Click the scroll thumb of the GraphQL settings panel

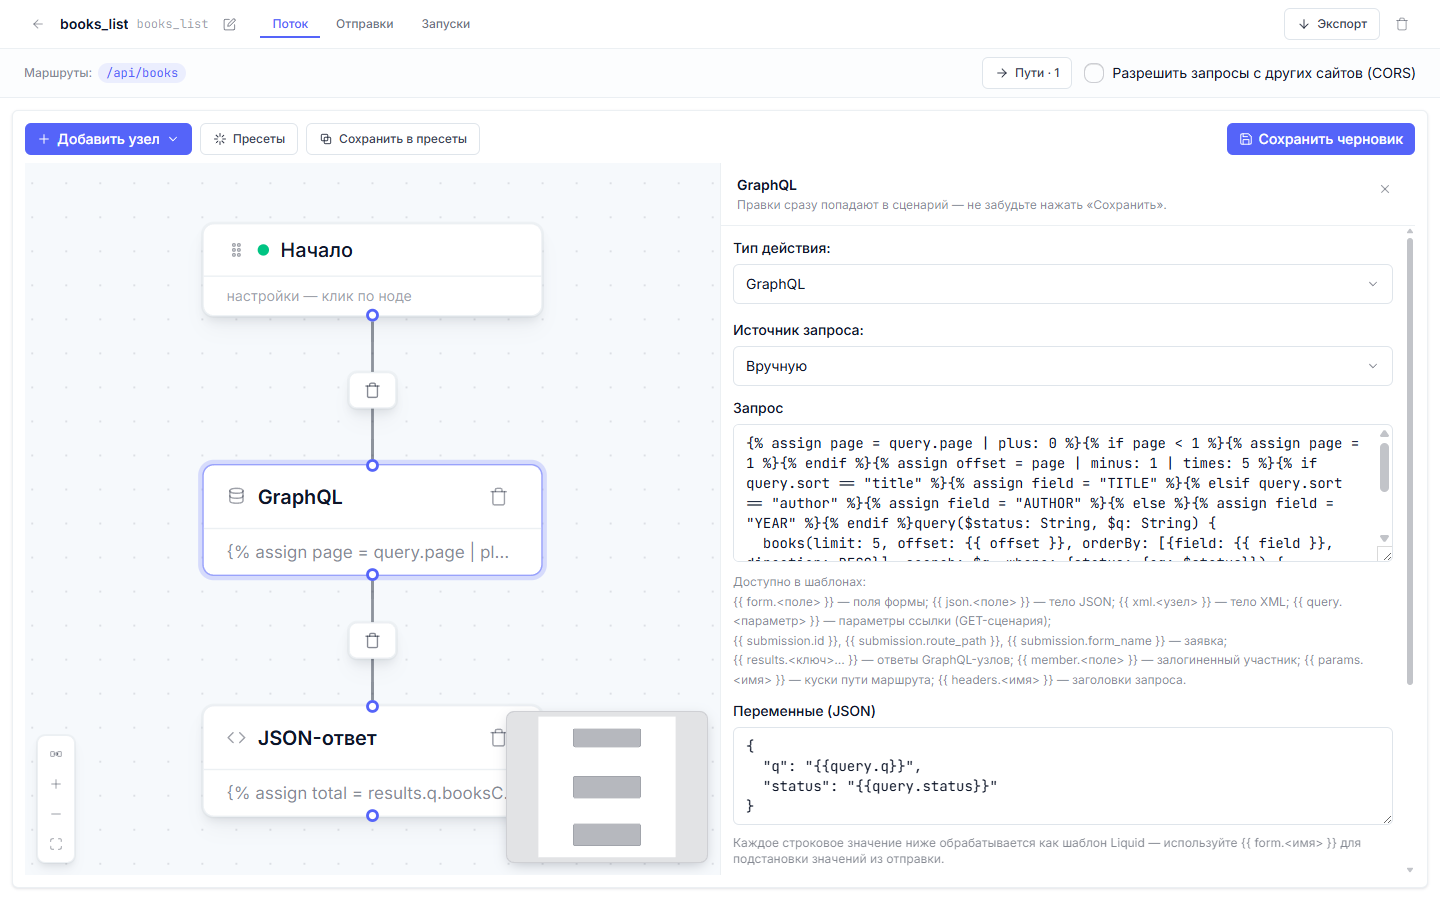click(1410, 460)
